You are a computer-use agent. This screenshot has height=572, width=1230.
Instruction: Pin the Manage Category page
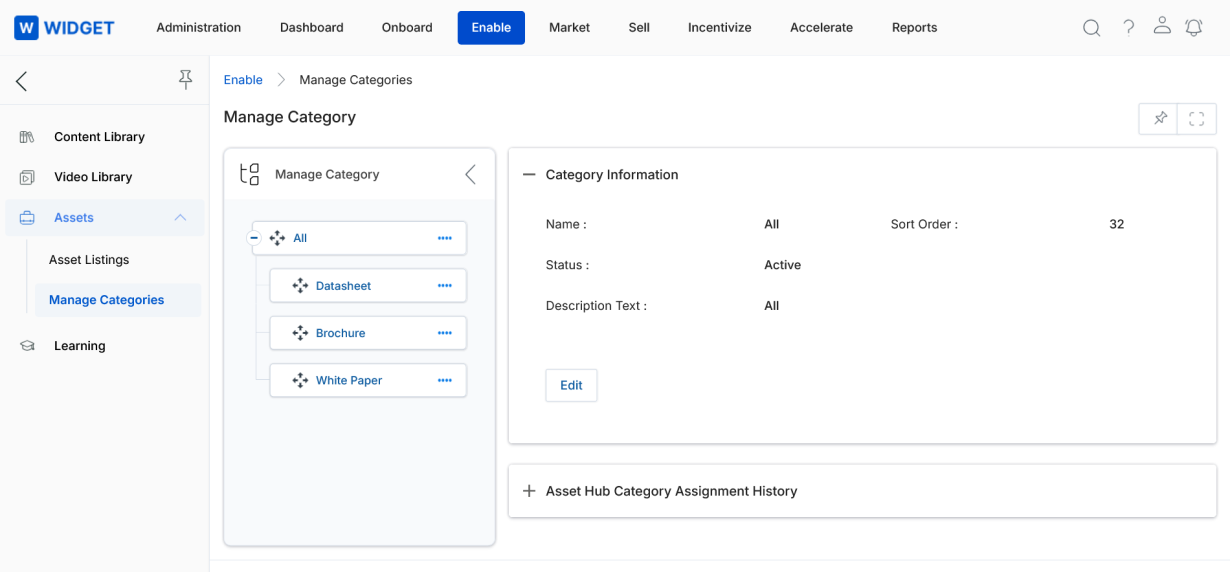tap(1159, 119)
